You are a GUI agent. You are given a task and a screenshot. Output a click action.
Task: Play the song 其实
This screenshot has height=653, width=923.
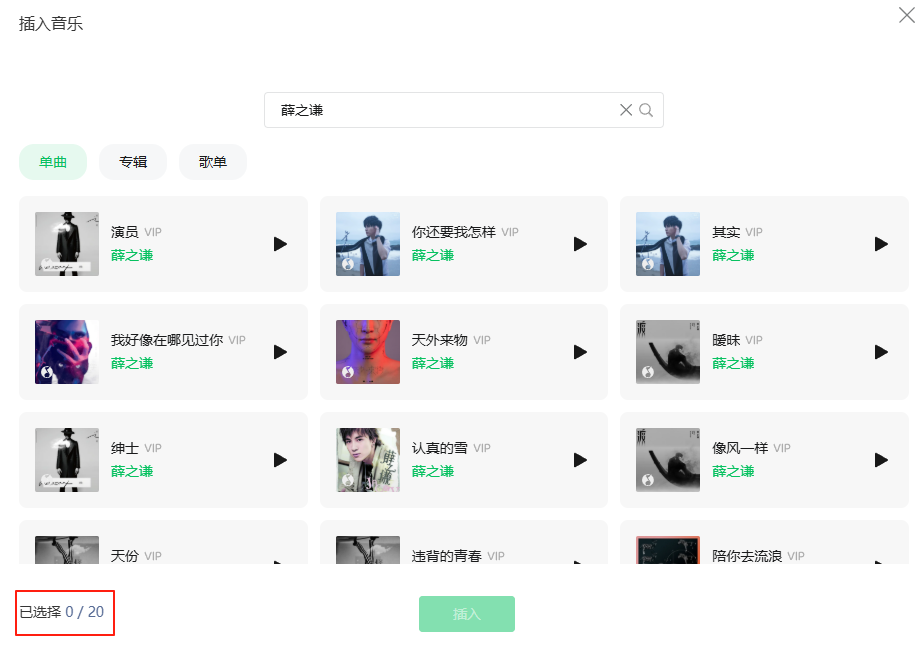coord(881,244)
